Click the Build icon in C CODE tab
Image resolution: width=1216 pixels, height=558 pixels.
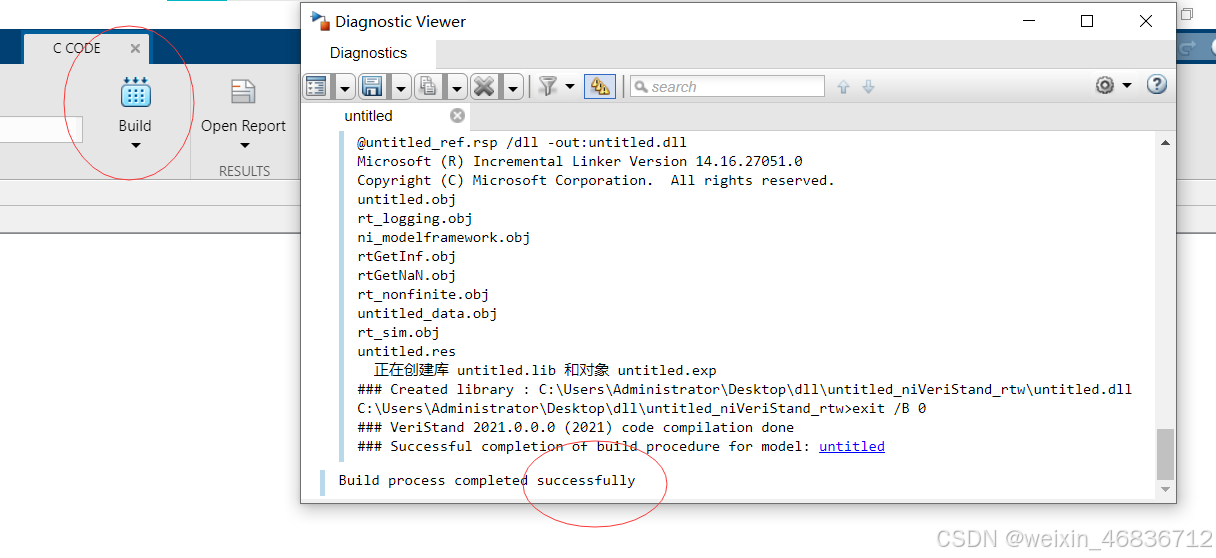coord(135,92)
